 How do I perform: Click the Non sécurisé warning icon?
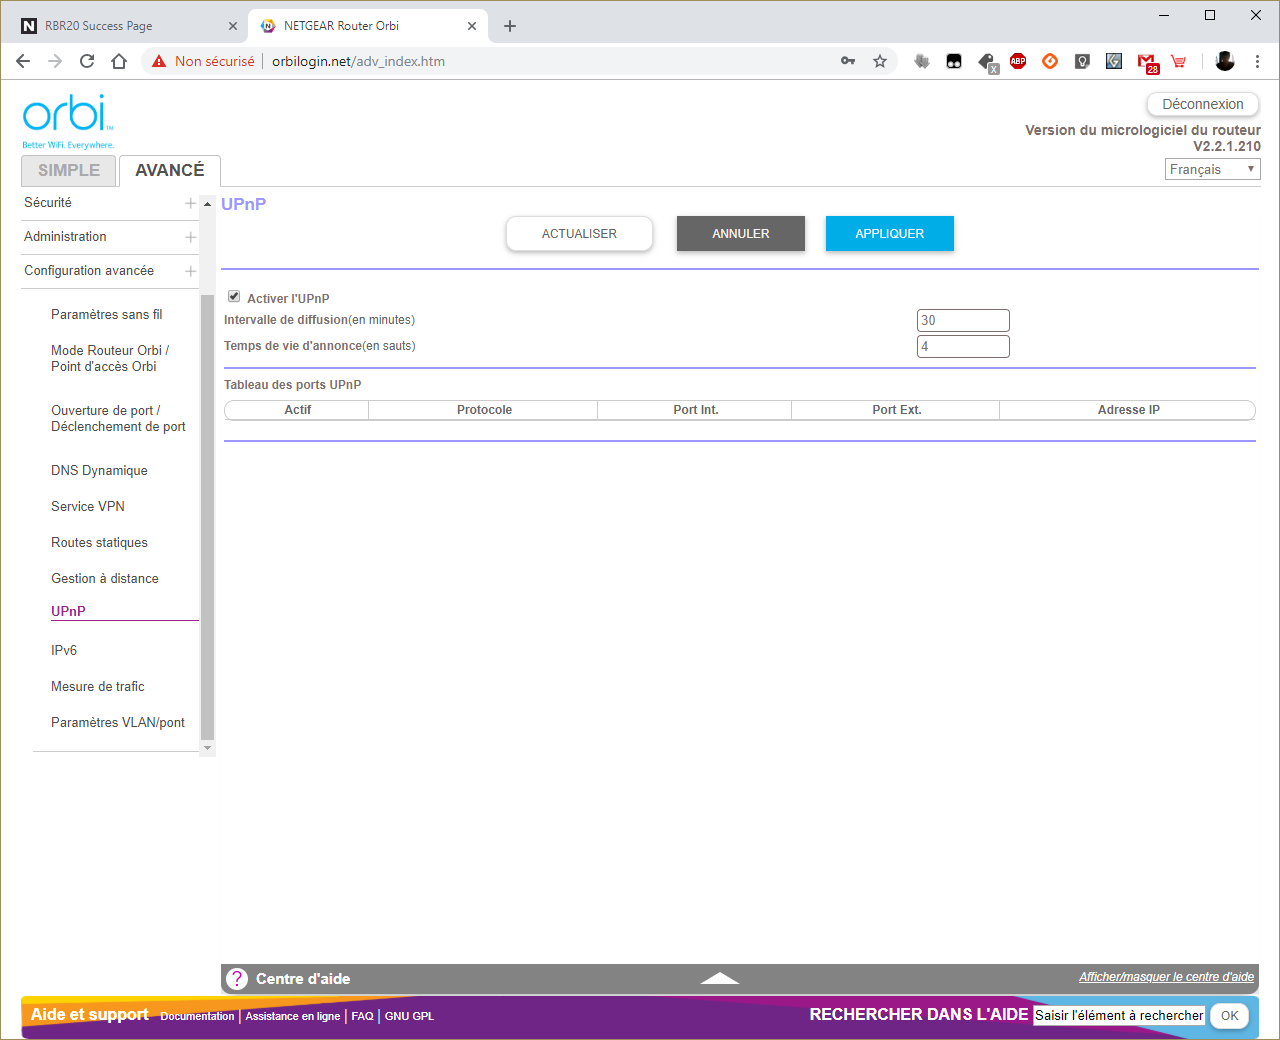click(x=159, y=61)
